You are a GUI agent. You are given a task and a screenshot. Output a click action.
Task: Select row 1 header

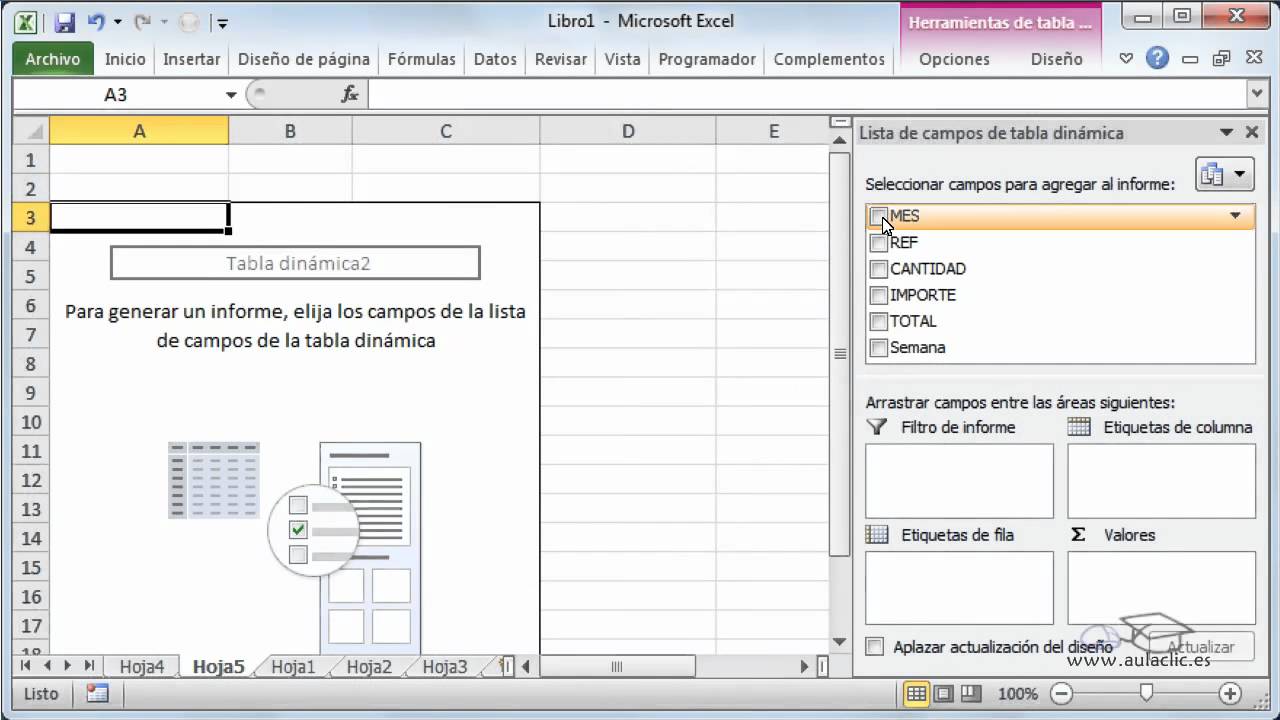pos(31,160)
